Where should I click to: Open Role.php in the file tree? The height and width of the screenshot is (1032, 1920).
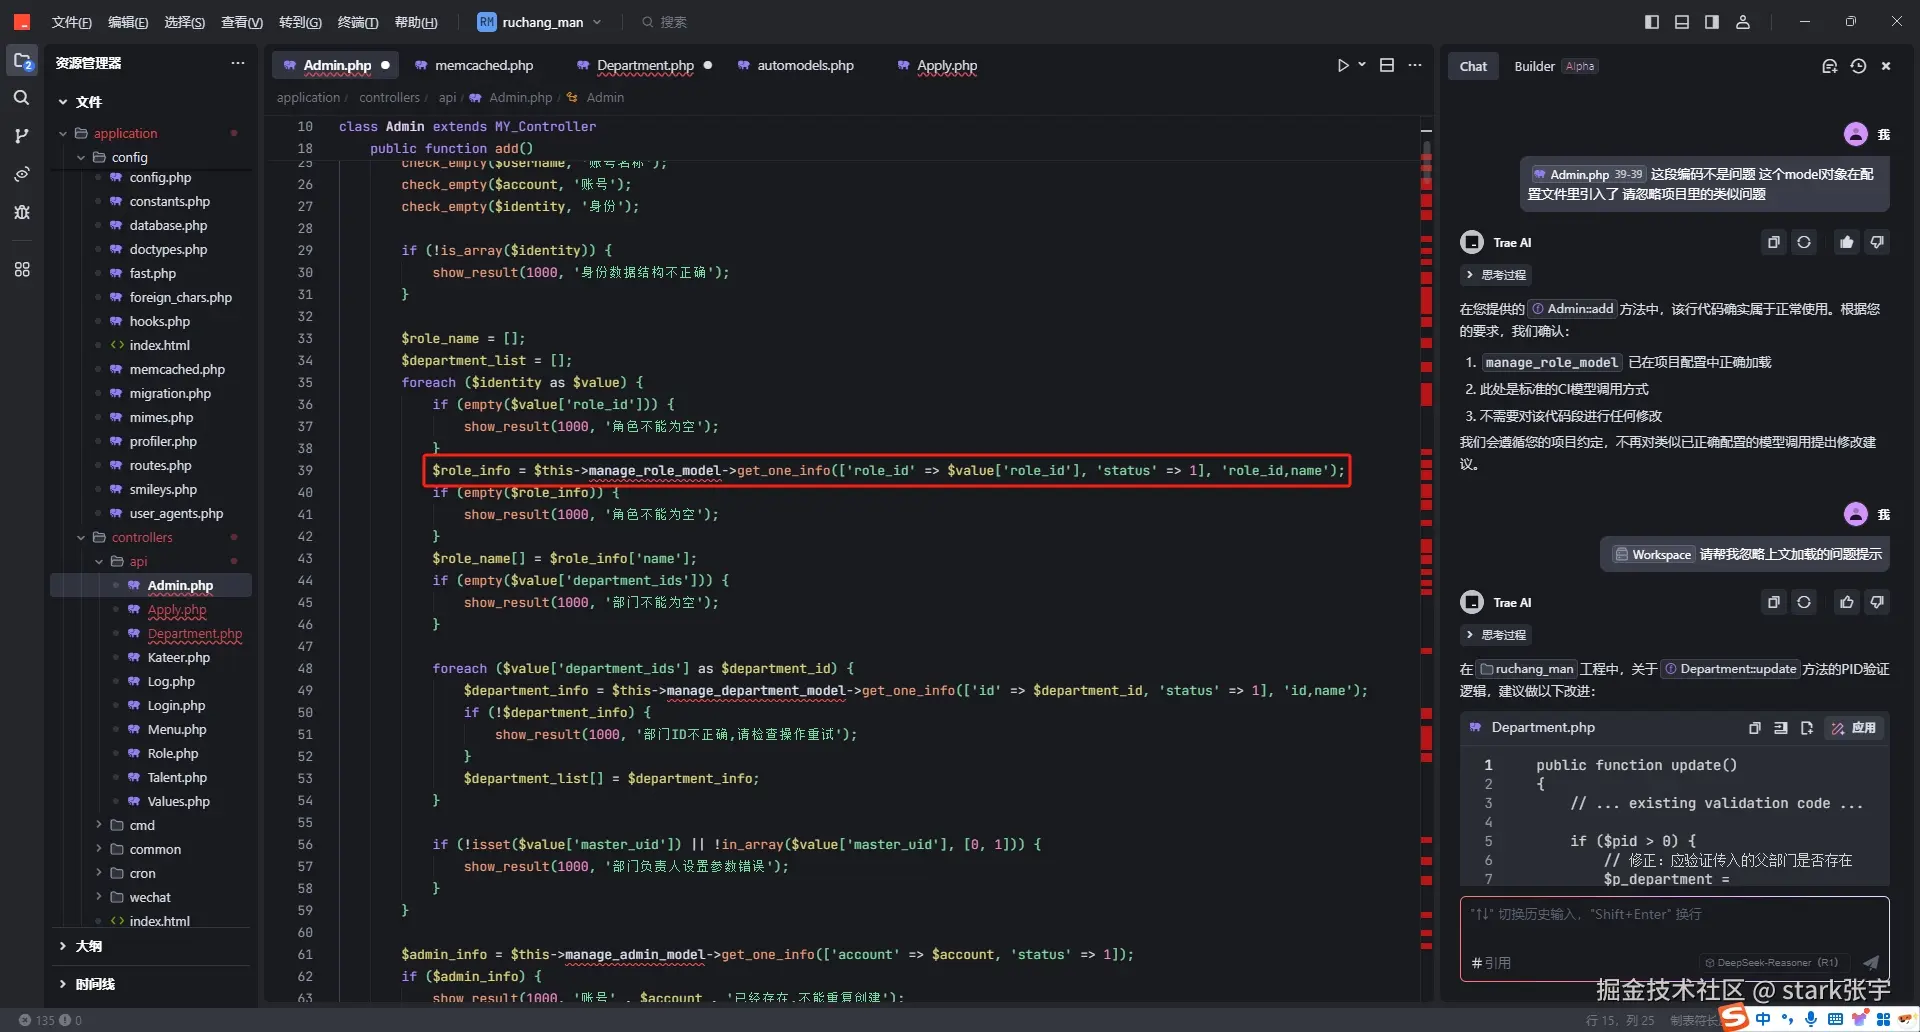pyautogui.click(x=172, y=753)
